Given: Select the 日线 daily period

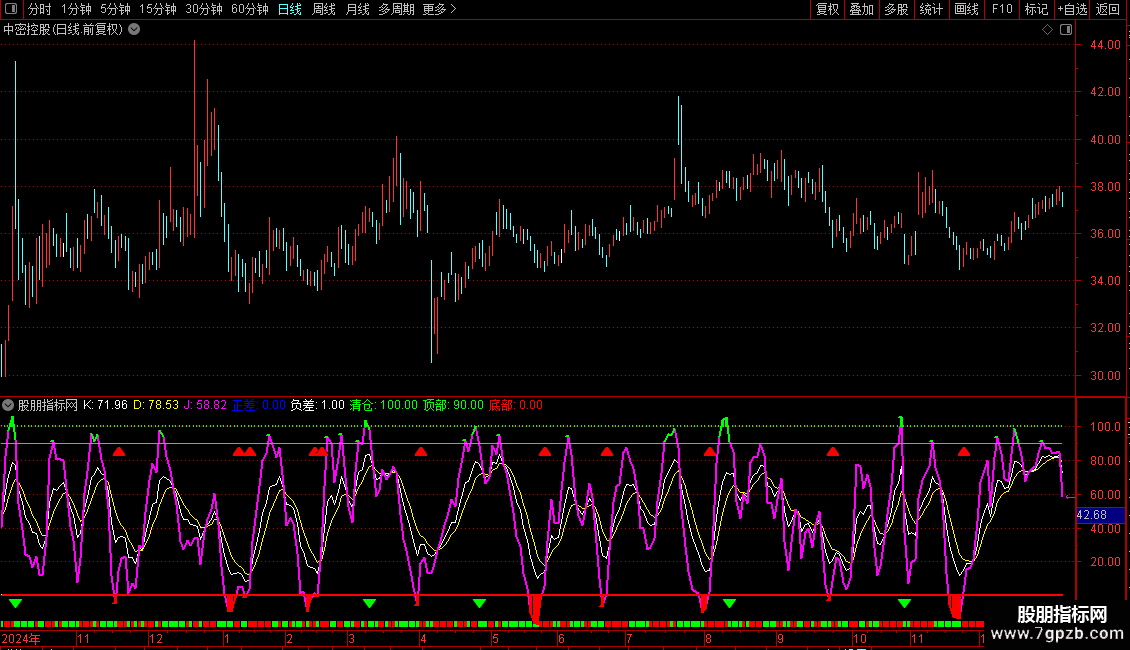Looking at the screenshot, I should [290, 9].
